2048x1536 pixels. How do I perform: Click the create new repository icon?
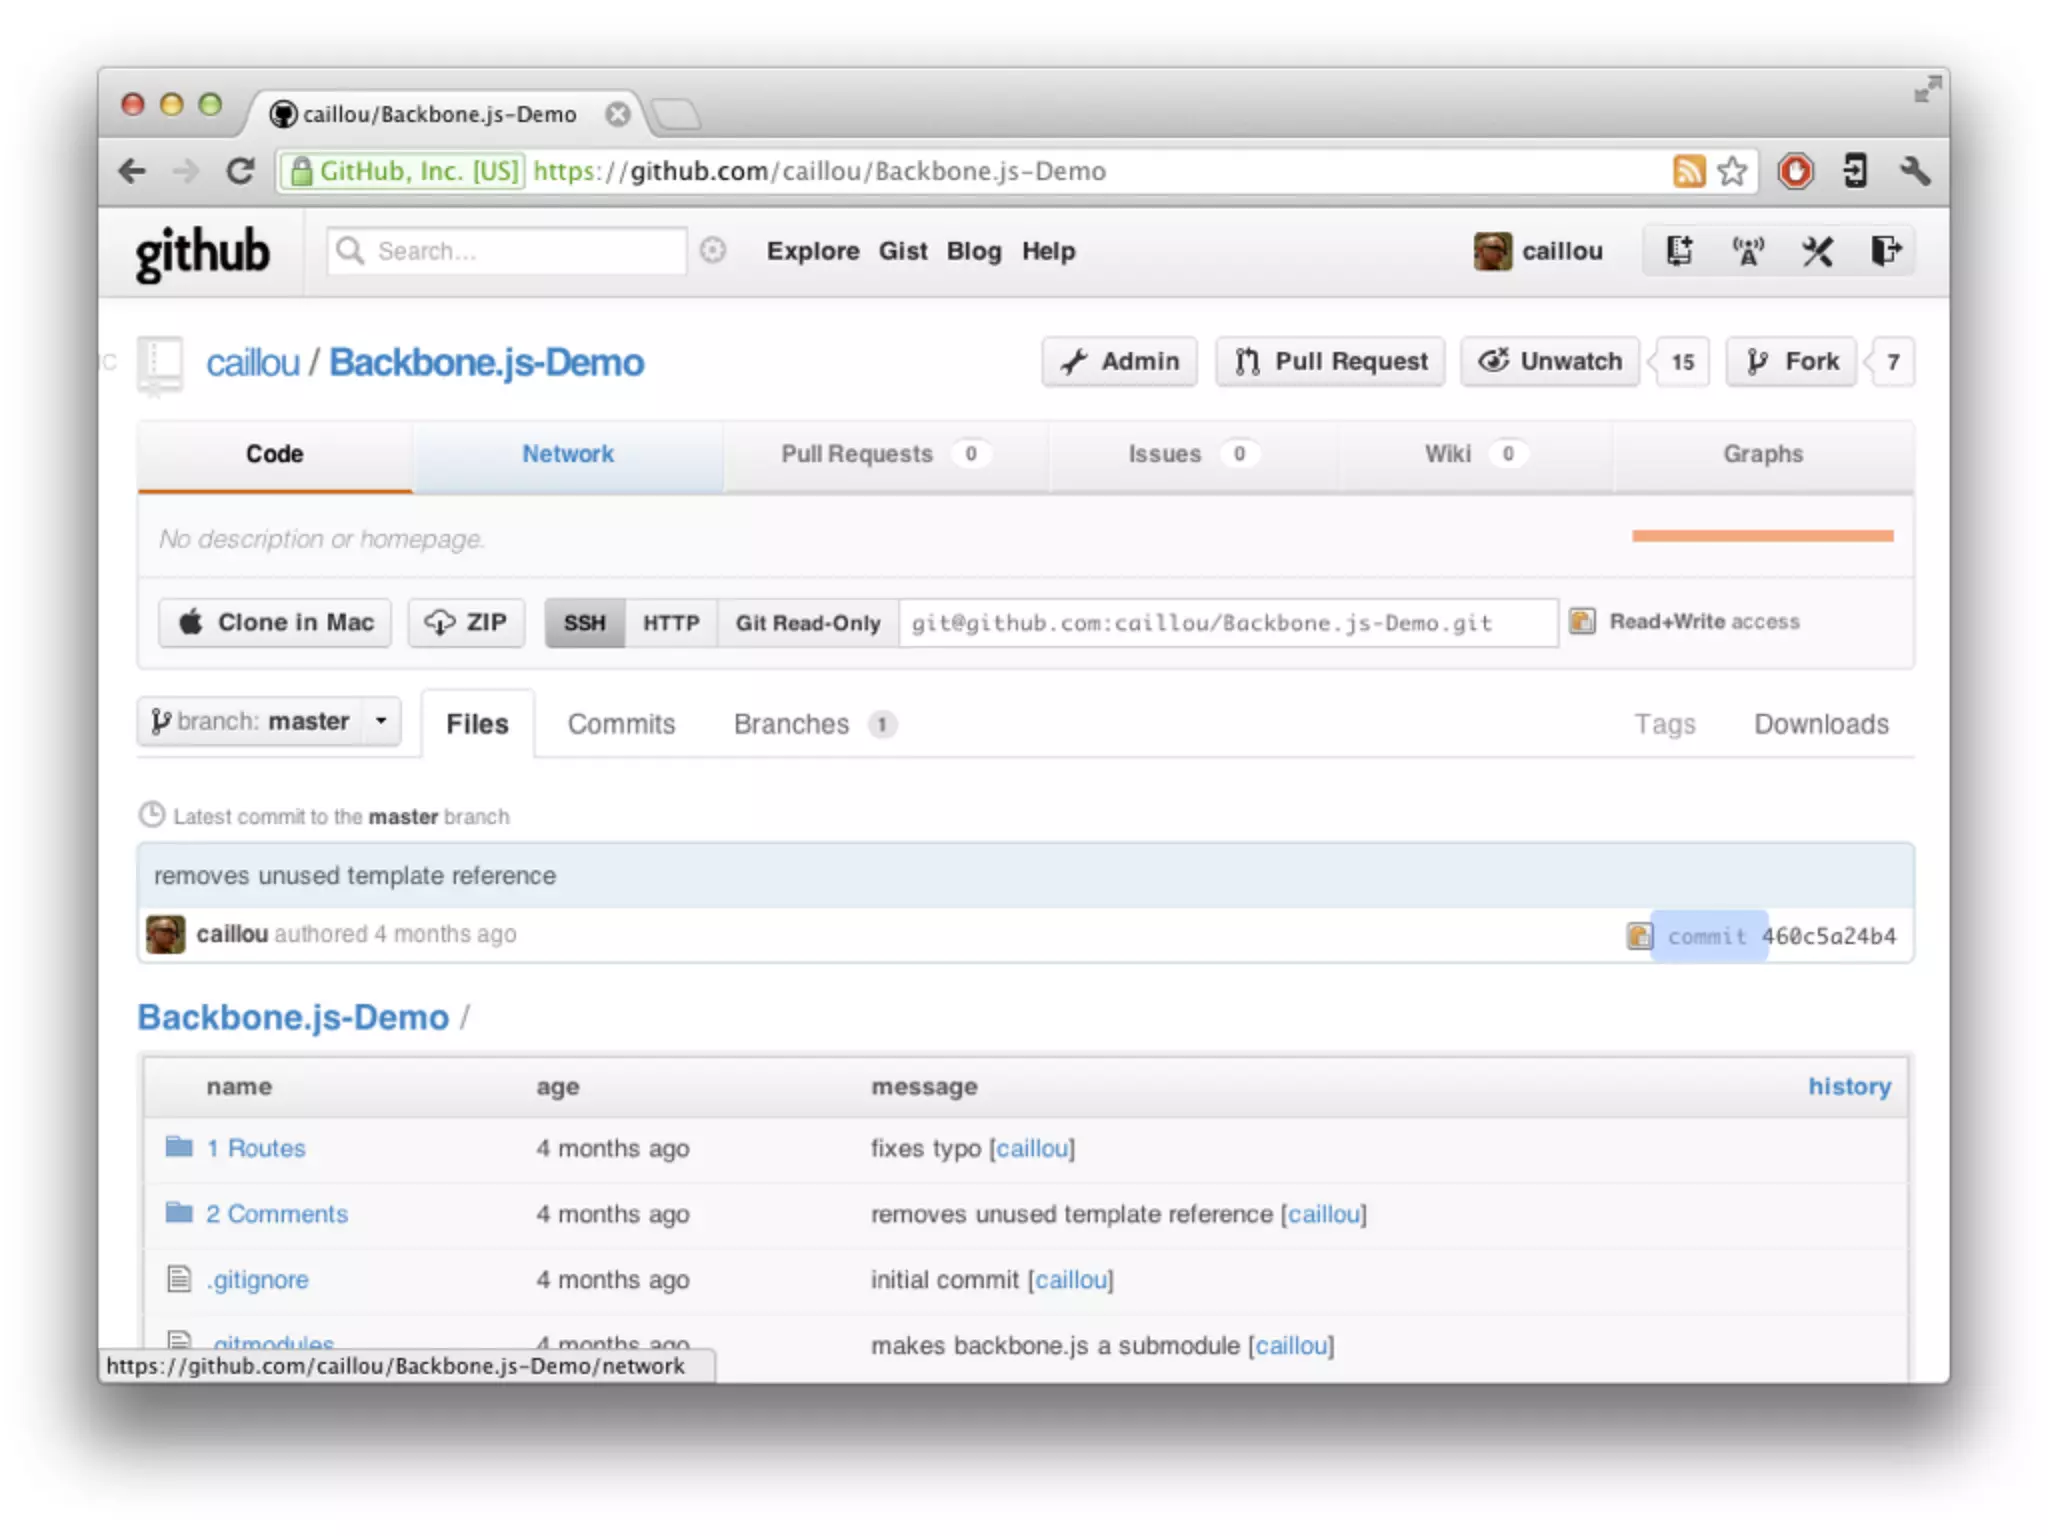[1679, 251]
